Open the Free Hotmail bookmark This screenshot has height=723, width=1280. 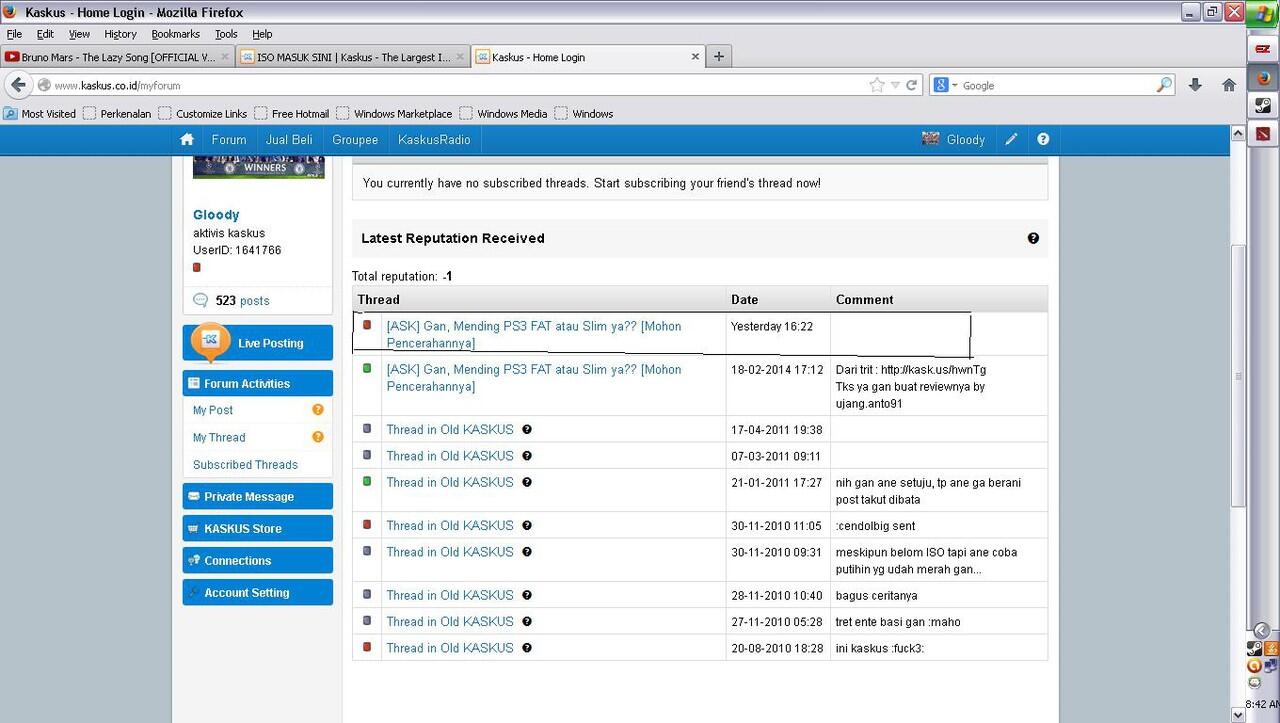click(x=292, y=113)
